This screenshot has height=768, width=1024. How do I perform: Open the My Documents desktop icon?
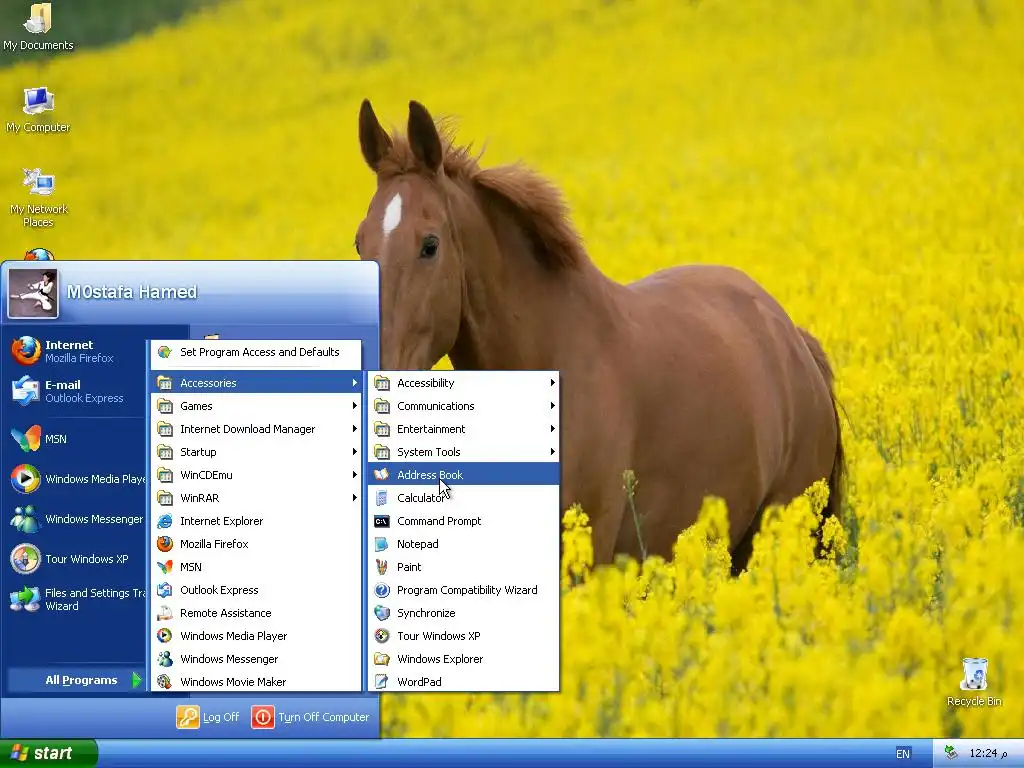(38, 27)
